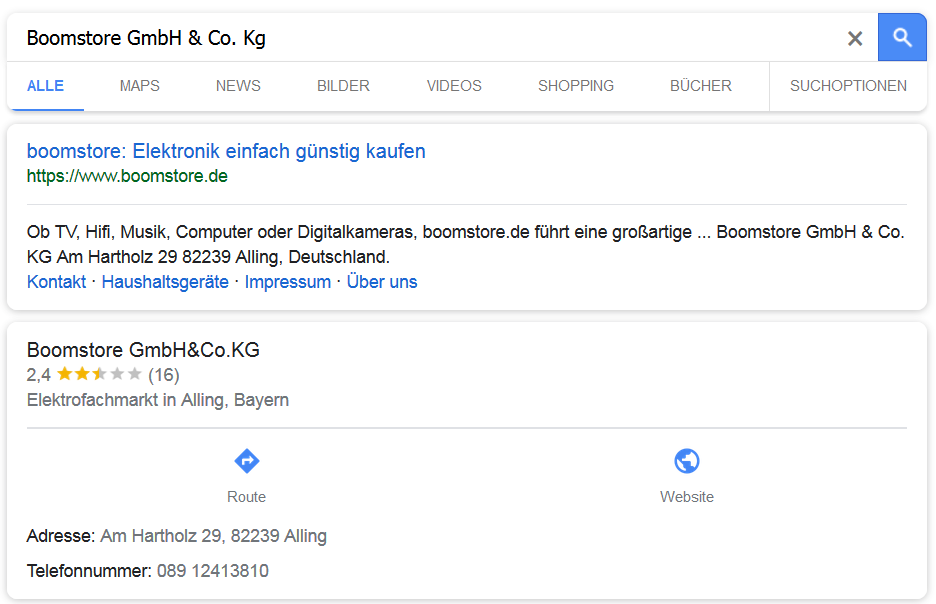The width and height of the screenshot is (936, 604).
Task: Open the Über uns sitelink
Action: (382, 282)
